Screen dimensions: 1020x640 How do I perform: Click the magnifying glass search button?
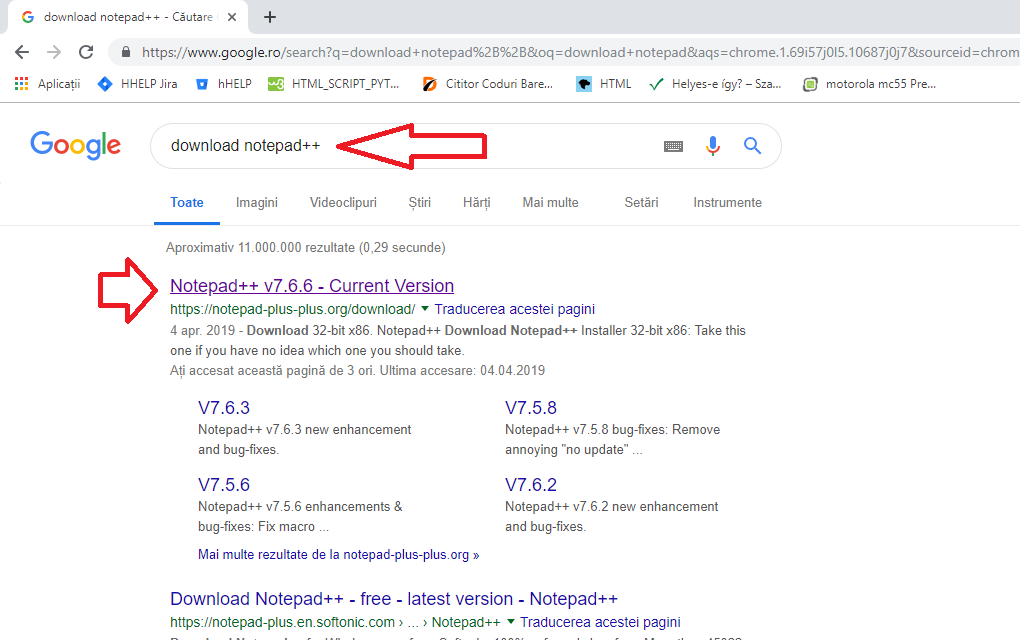(753, 146)
